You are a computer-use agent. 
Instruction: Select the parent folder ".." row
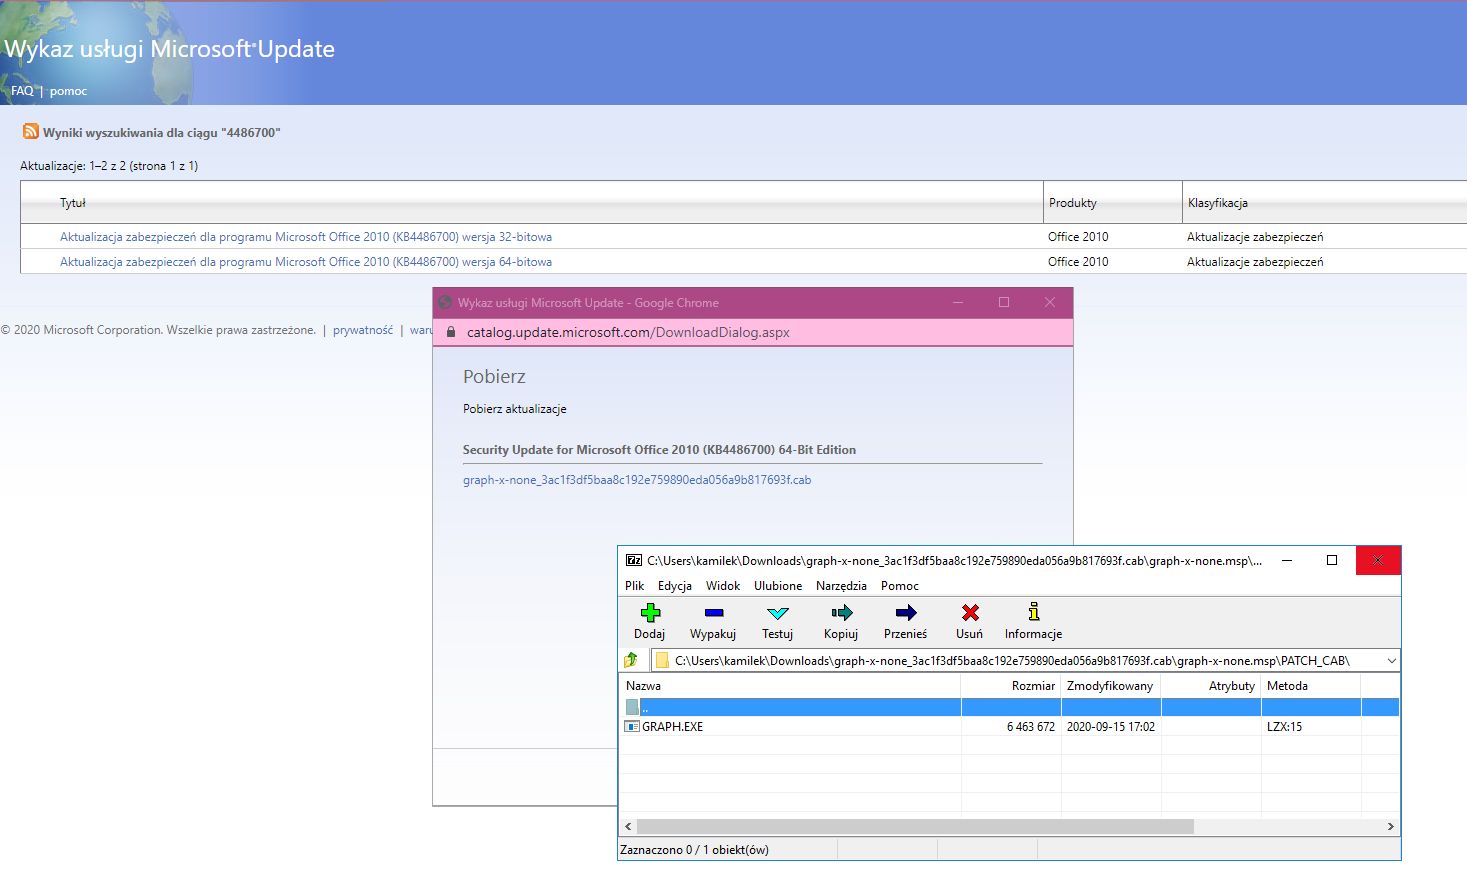point(1009,707)
